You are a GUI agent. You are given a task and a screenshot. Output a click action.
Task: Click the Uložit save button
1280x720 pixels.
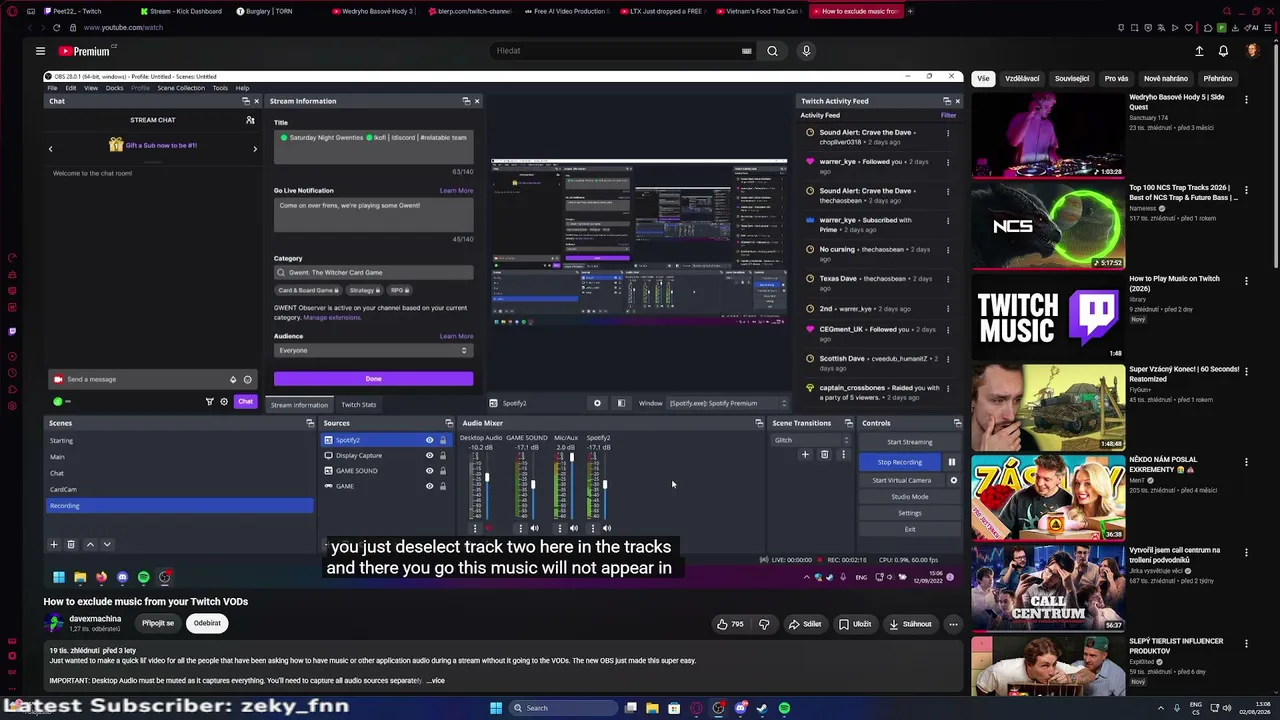click(855, 624)
